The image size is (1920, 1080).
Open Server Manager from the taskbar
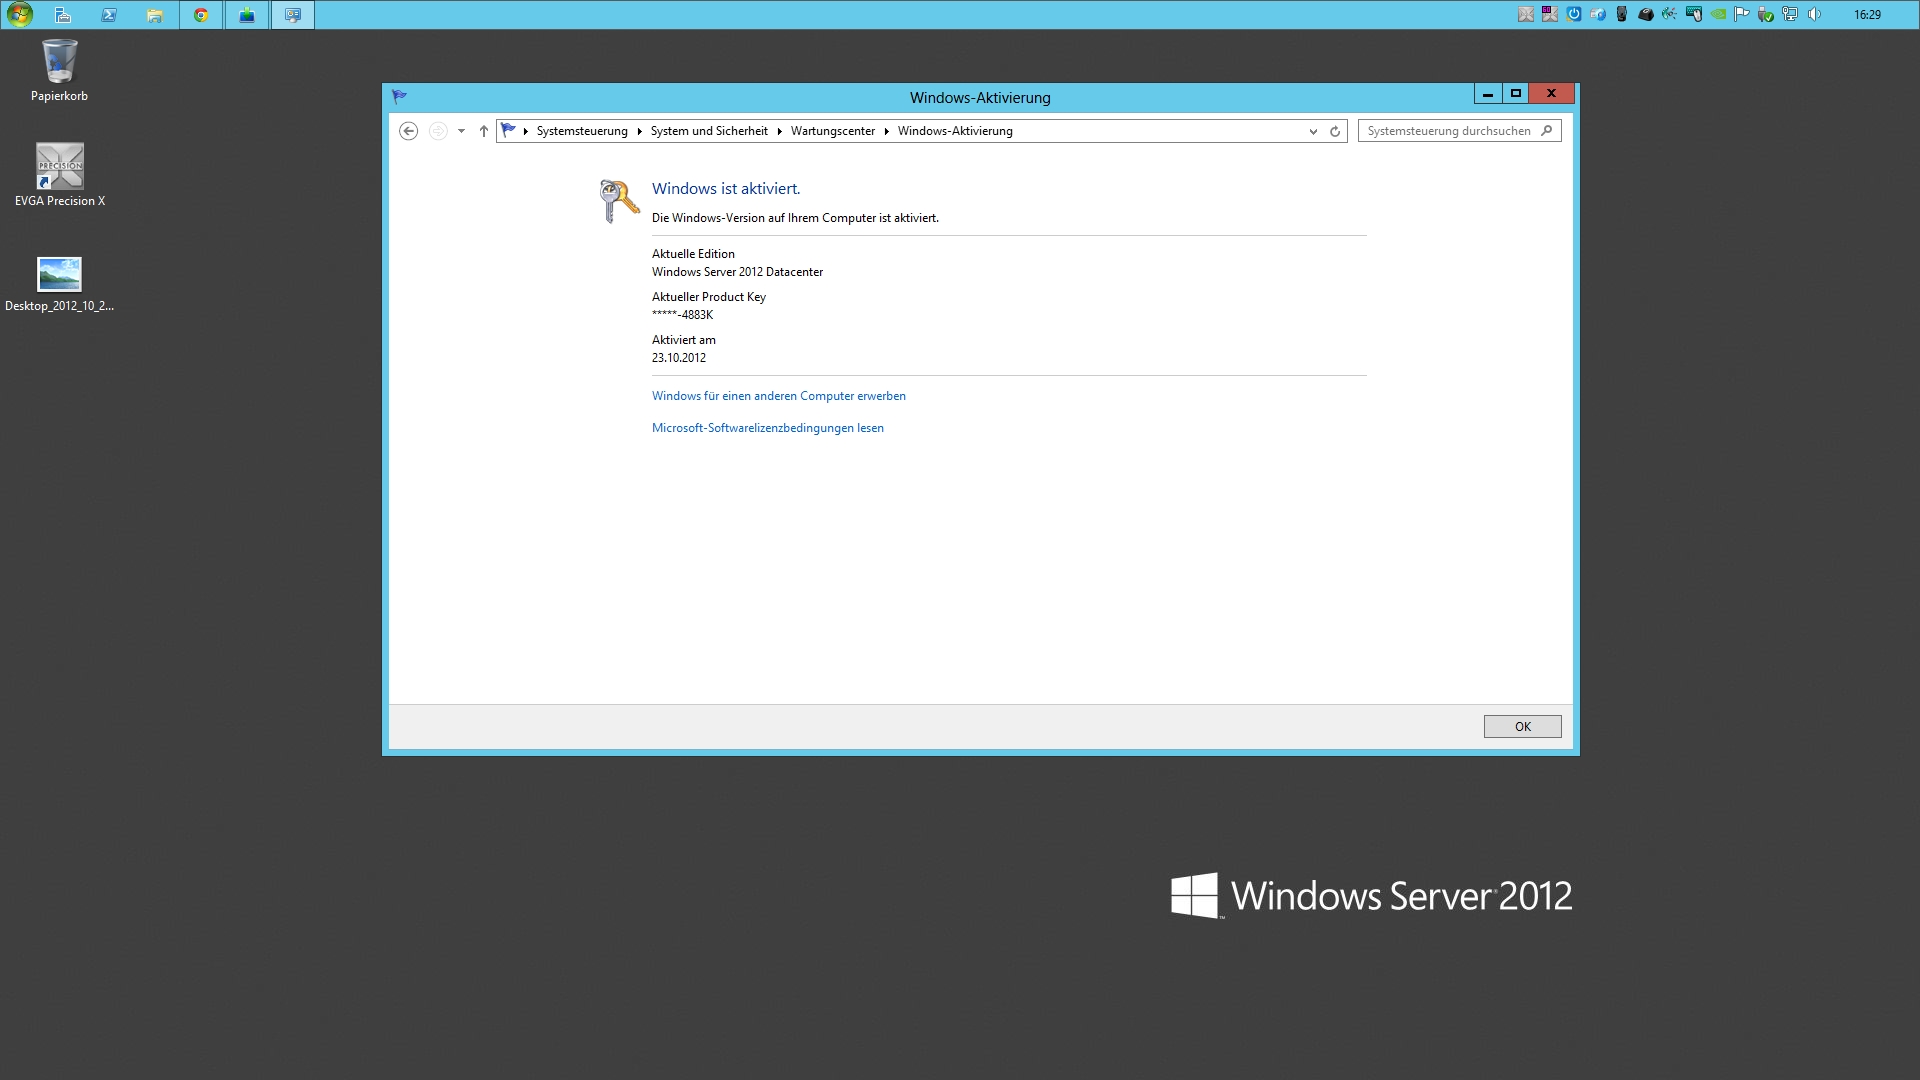(63, 15)
